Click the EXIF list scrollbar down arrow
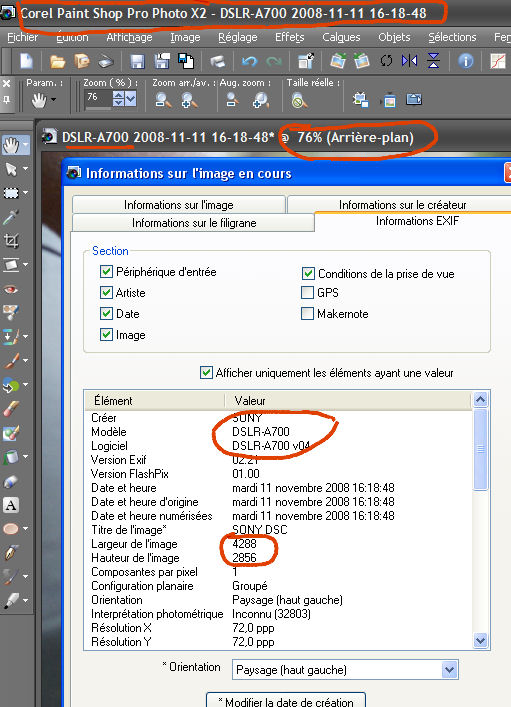The image size is (511, 707). click(480, 640)
